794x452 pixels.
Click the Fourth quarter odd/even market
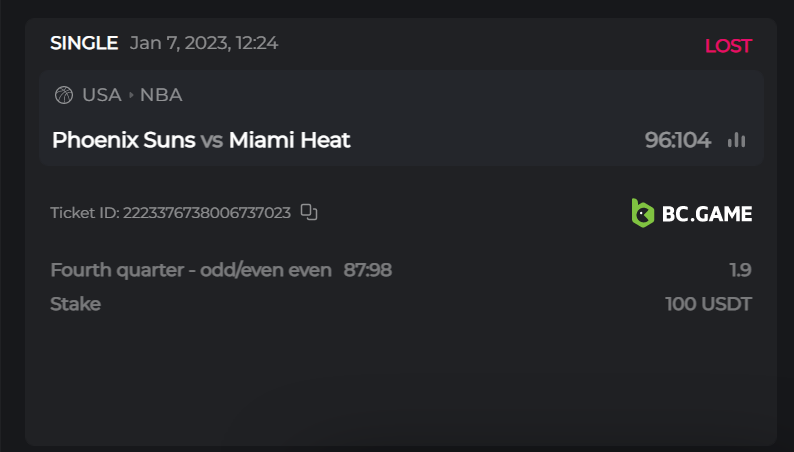190,270
